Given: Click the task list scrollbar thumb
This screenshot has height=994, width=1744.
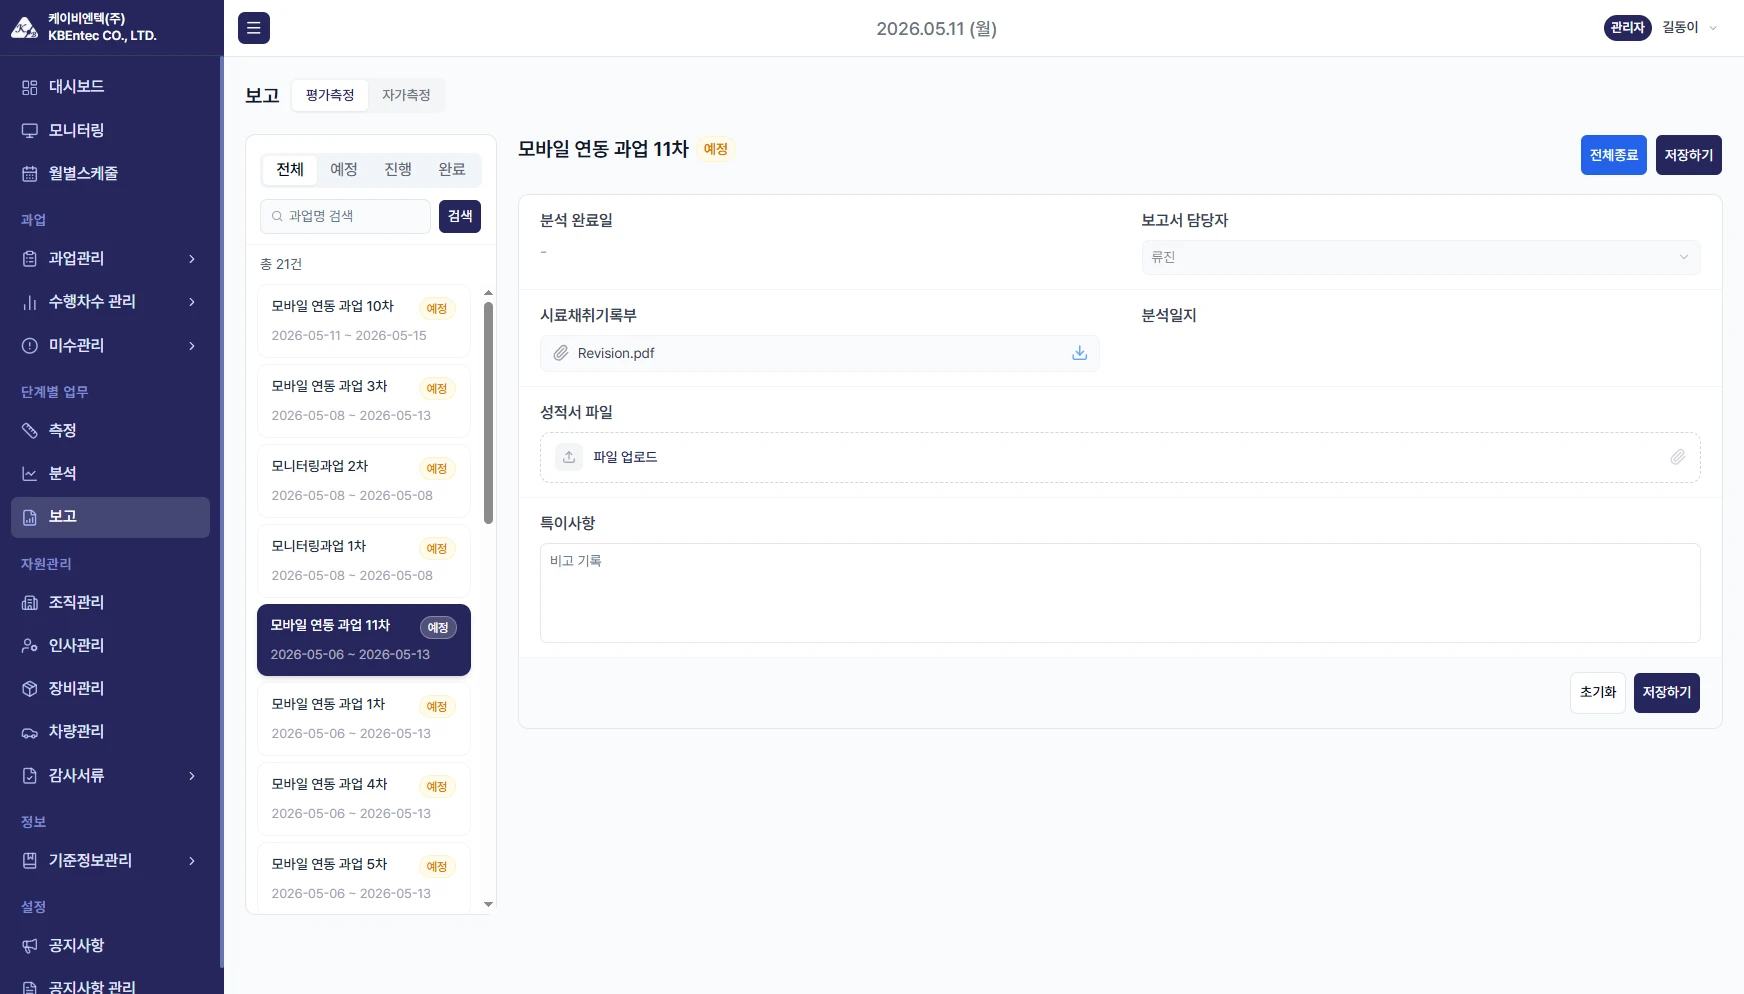Looking at the screenshot, I should pyautogui.click(x=488, y=413).
